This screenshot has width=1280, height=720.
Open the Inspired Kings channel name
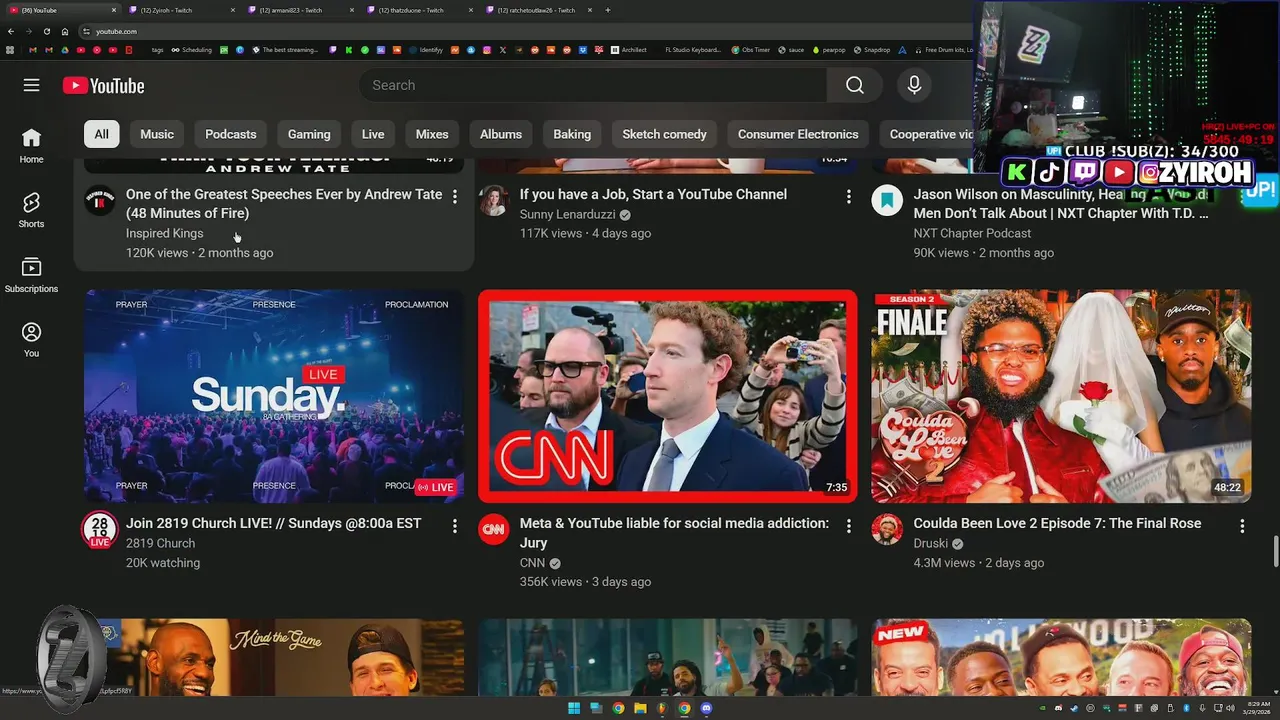tap(164, 233)
